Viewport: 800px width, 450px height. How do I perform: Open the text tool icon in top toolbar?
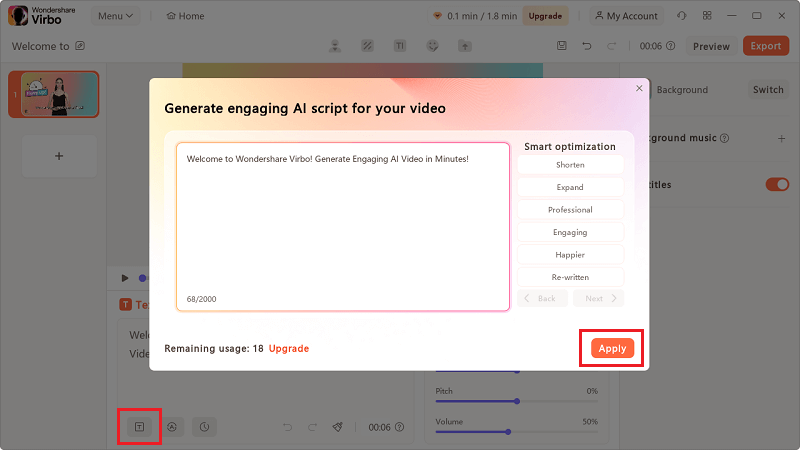click(400, 46)
